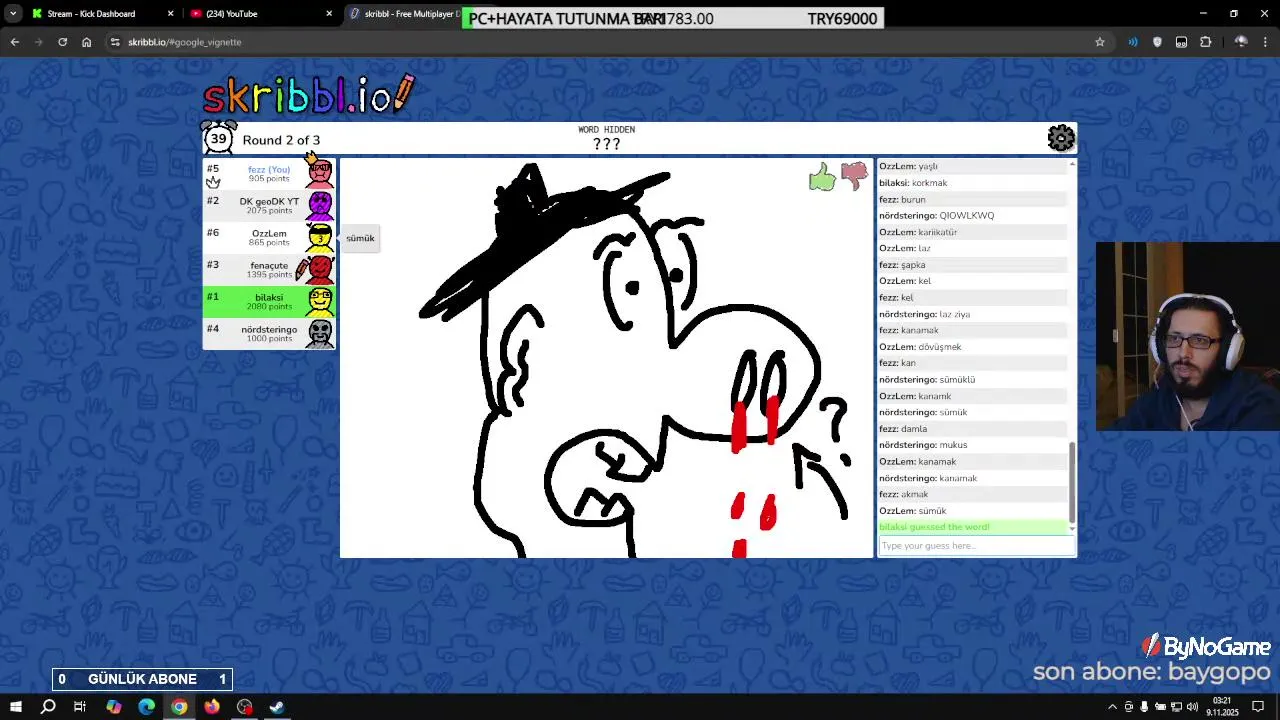This screenshot has width=1280, height=720.
Task: Select the skribbl - Free Multiplayer tab
Action: click(403, 14)
